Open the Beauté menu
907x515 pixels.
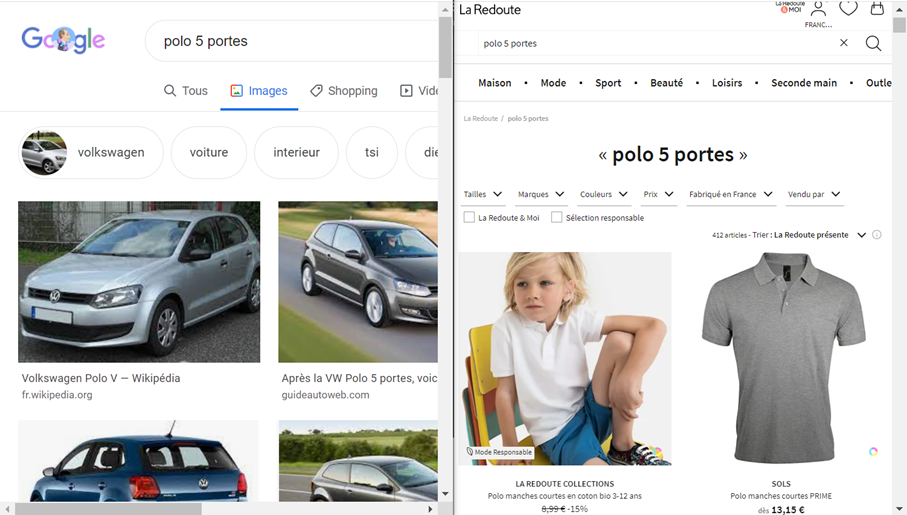point(666,83)
